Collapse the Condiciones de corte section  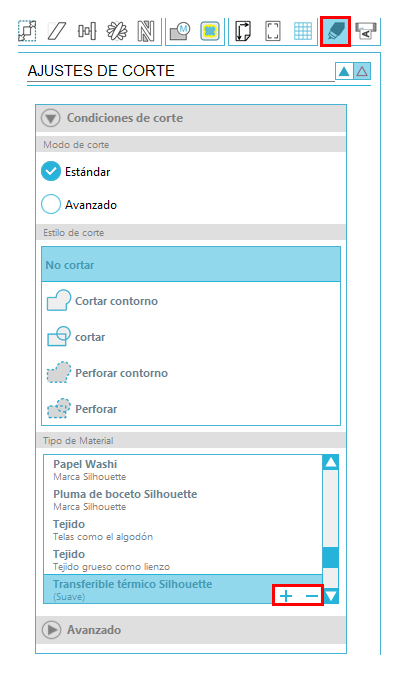(x=51, y=118)
